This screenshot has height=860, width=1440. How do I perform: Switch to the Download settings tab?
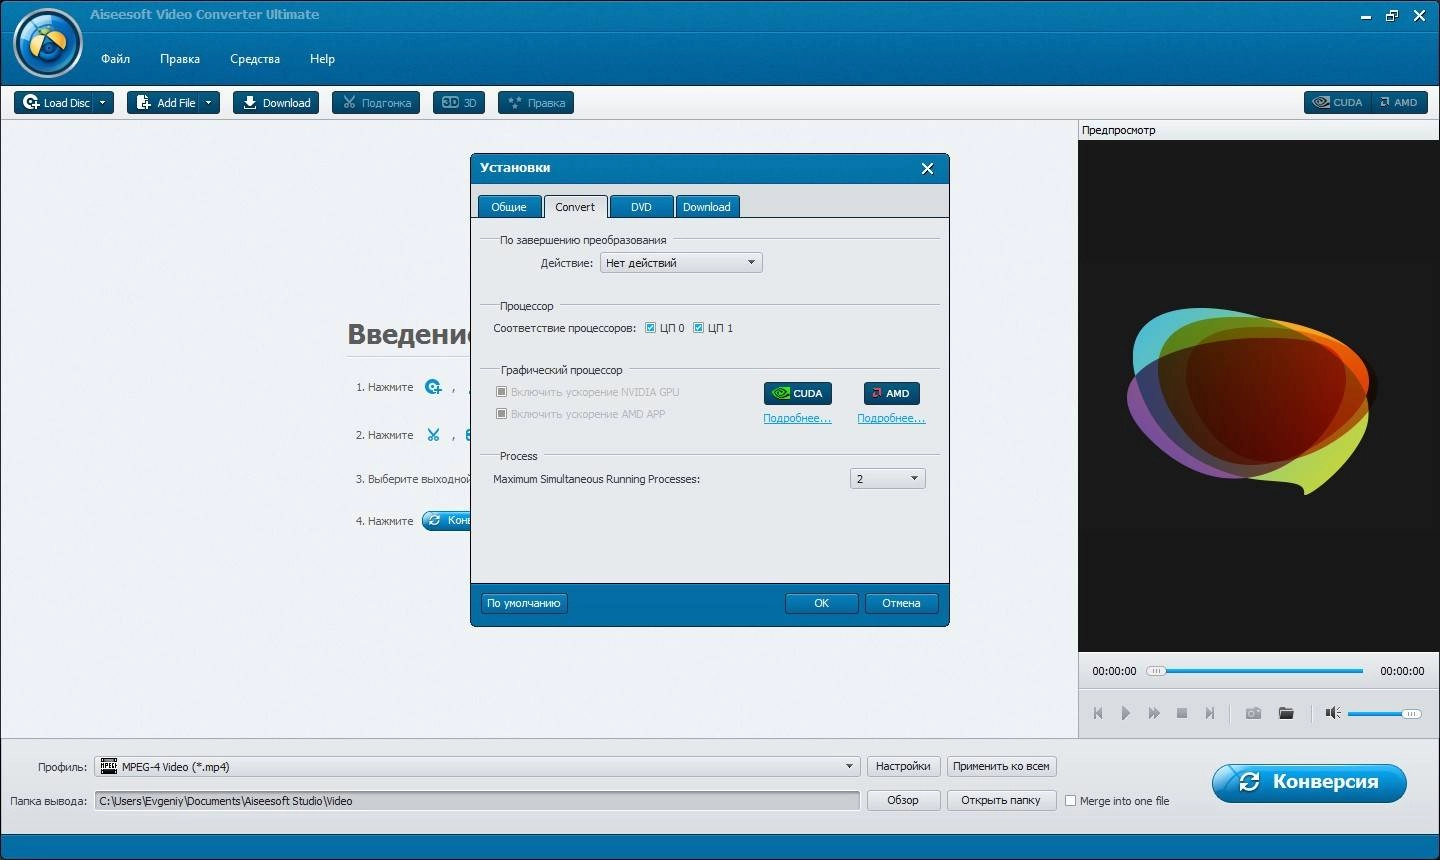click(707, 206)
